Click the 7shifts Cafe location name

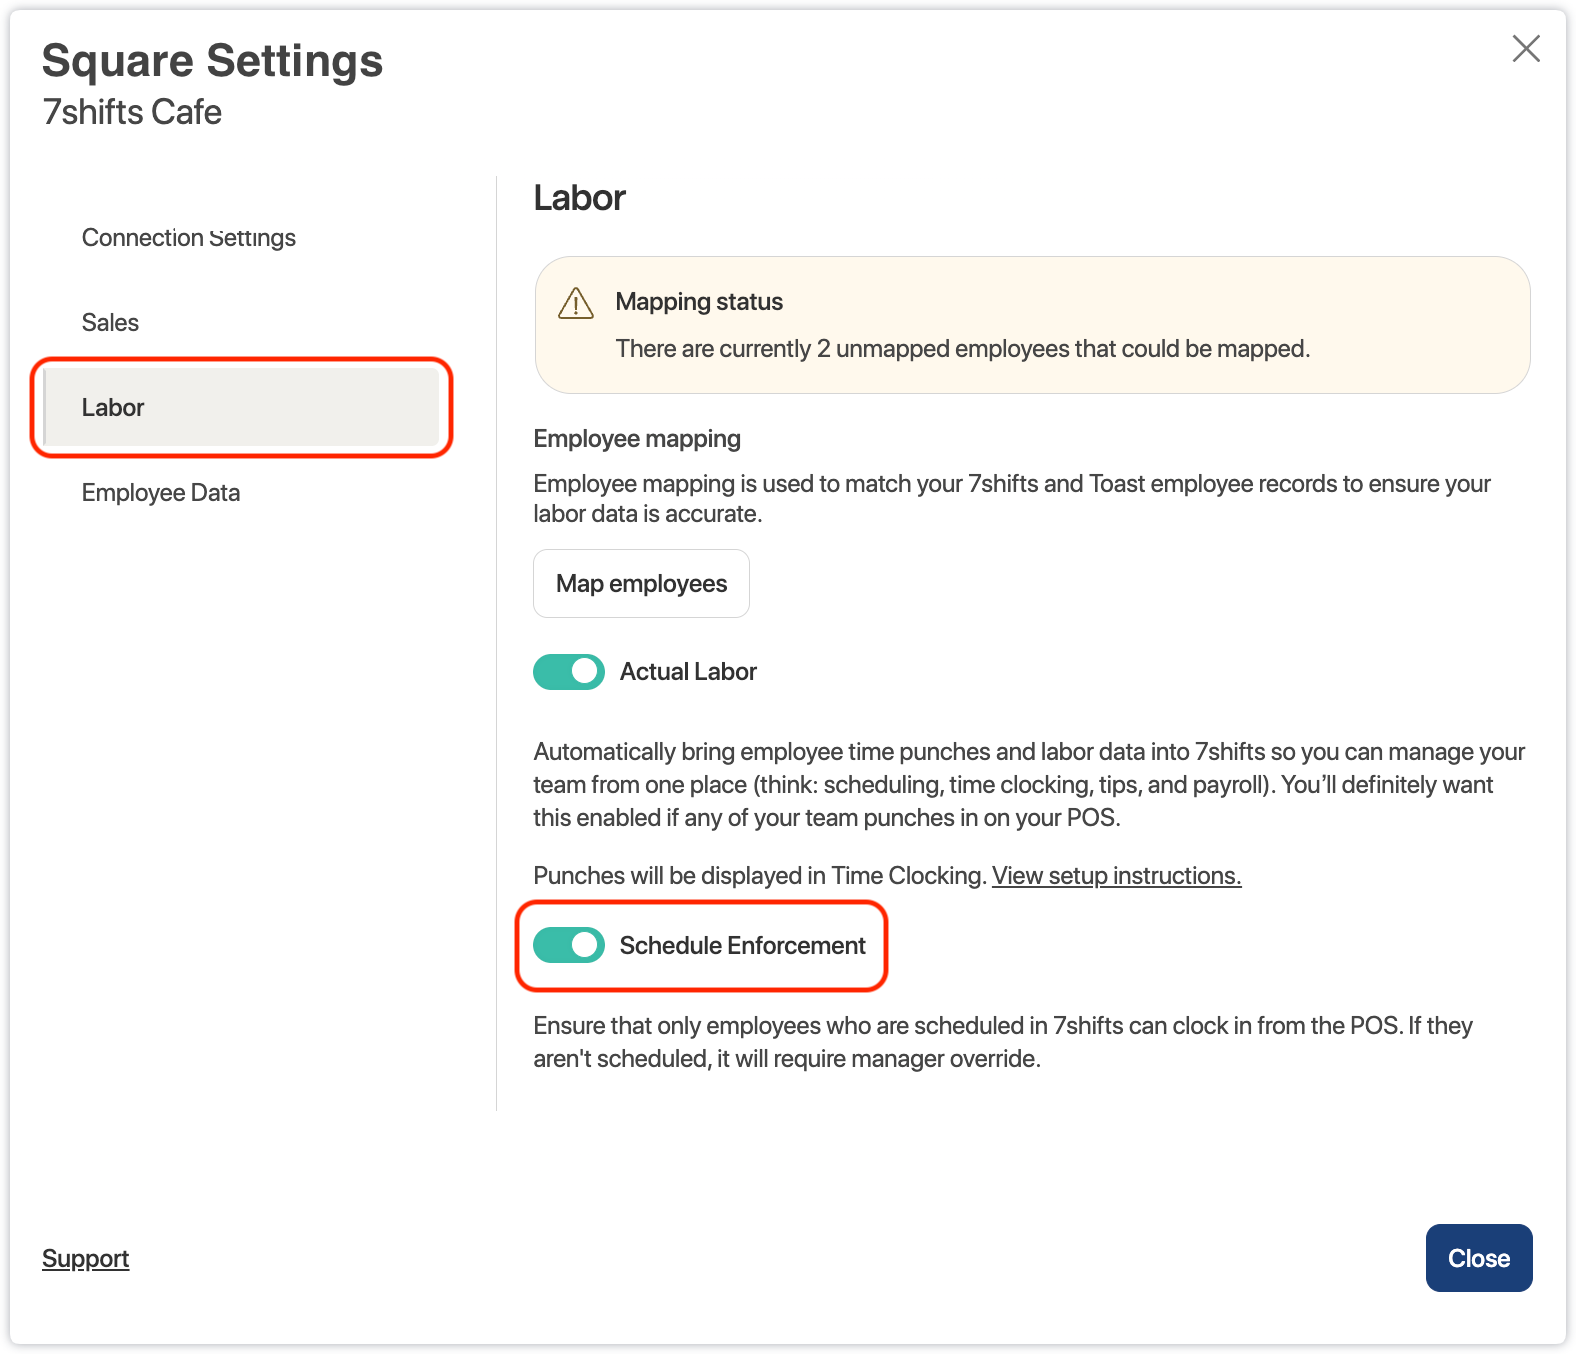click(x=132, y=113)
